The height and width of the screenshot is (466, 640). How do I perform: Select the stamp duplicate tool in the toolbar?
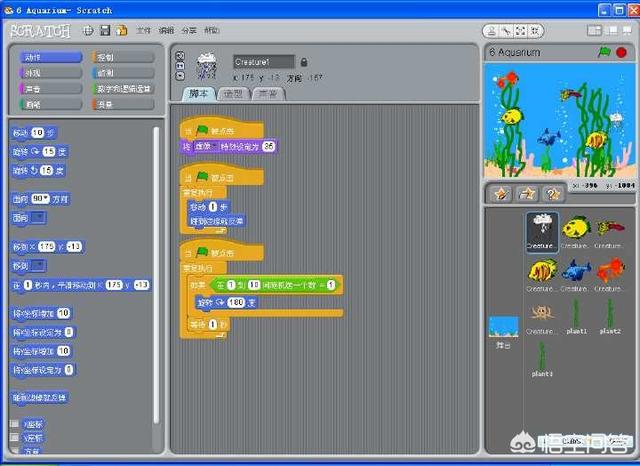[x=493, y=31]
